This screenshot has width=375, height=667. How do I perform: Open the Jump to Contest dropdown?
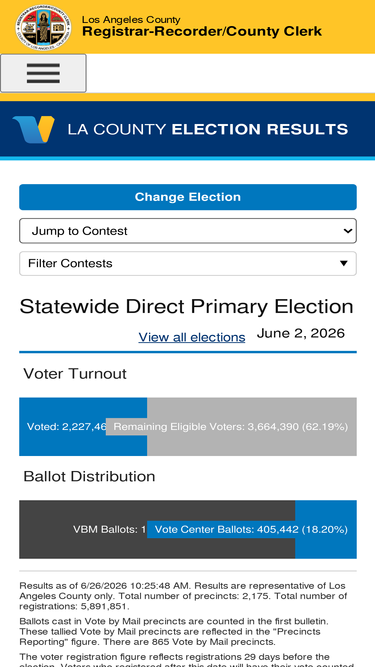(188, 231)
